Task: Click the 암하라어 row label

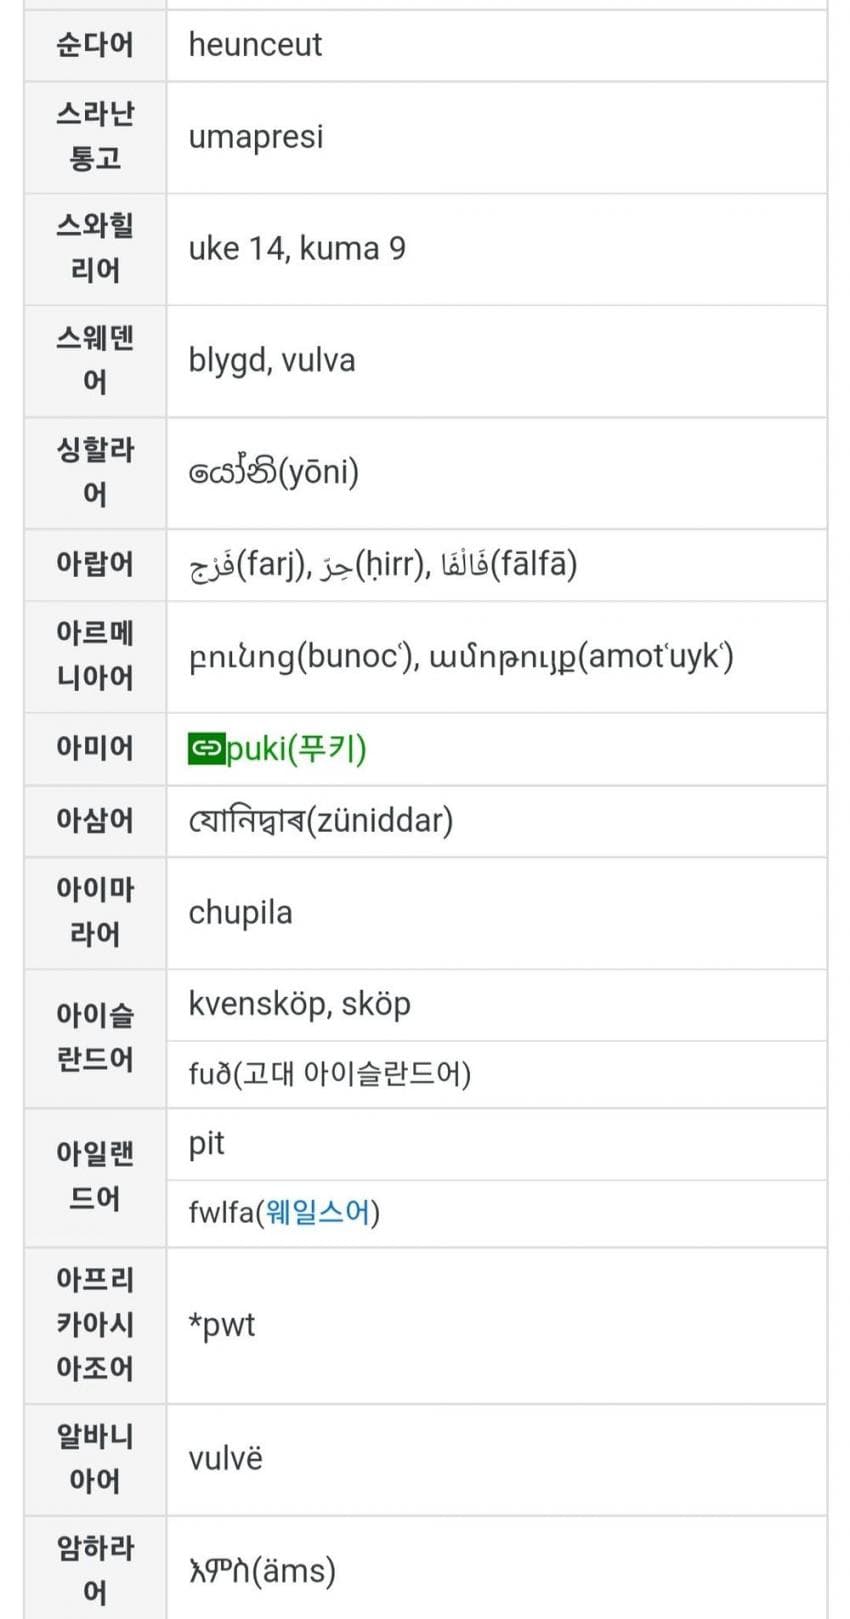Action: (x=95, y=1568)
